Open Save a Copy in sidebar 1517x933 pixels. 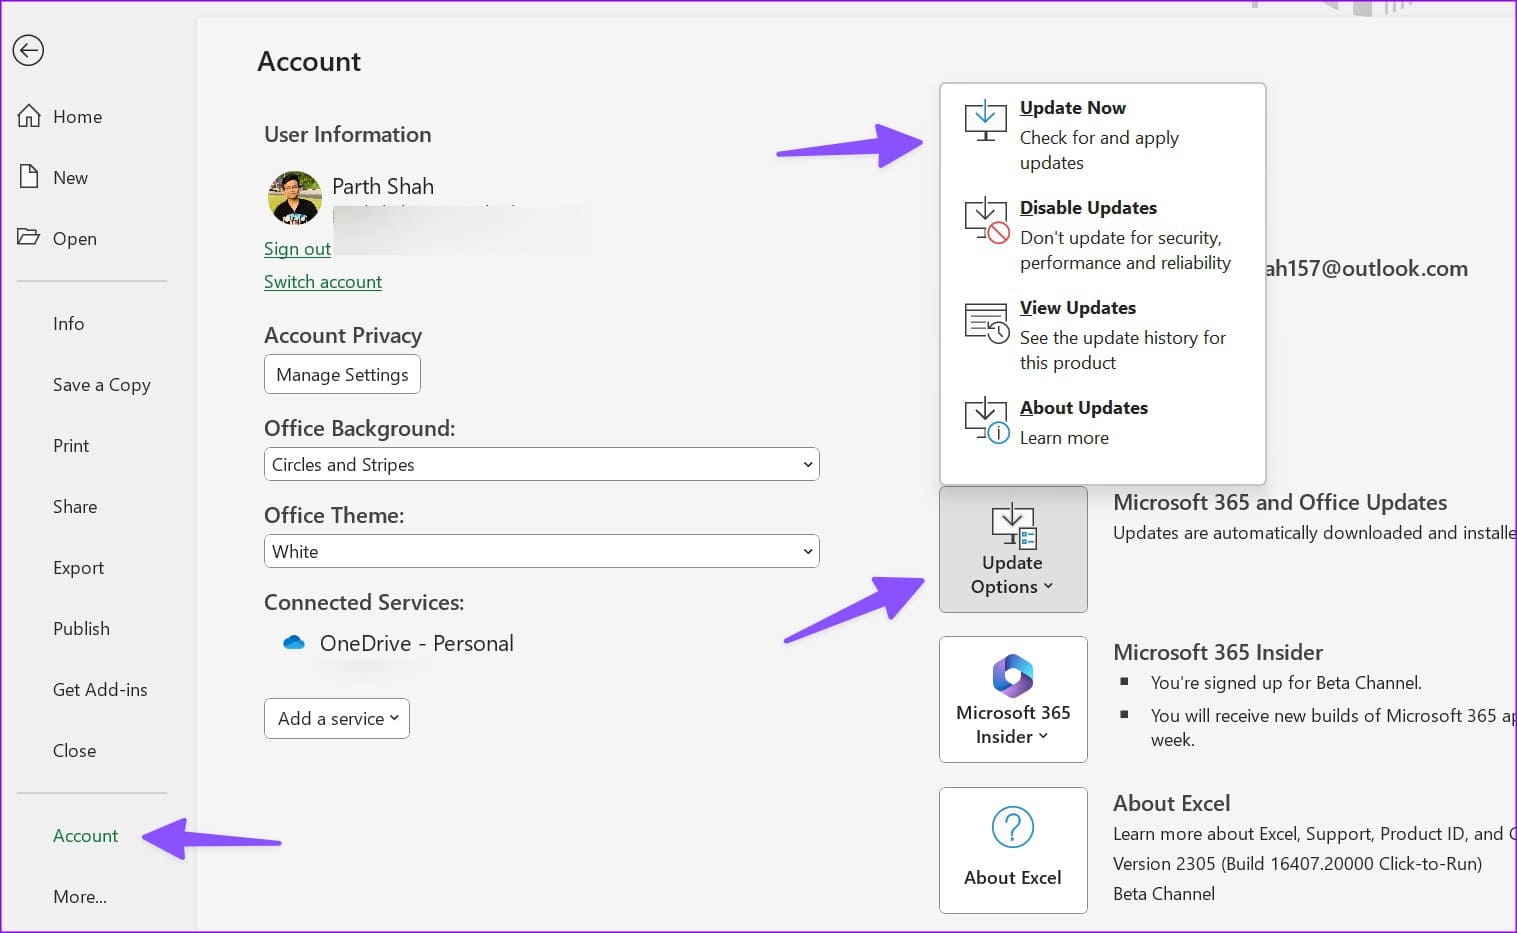pos(102,385)
